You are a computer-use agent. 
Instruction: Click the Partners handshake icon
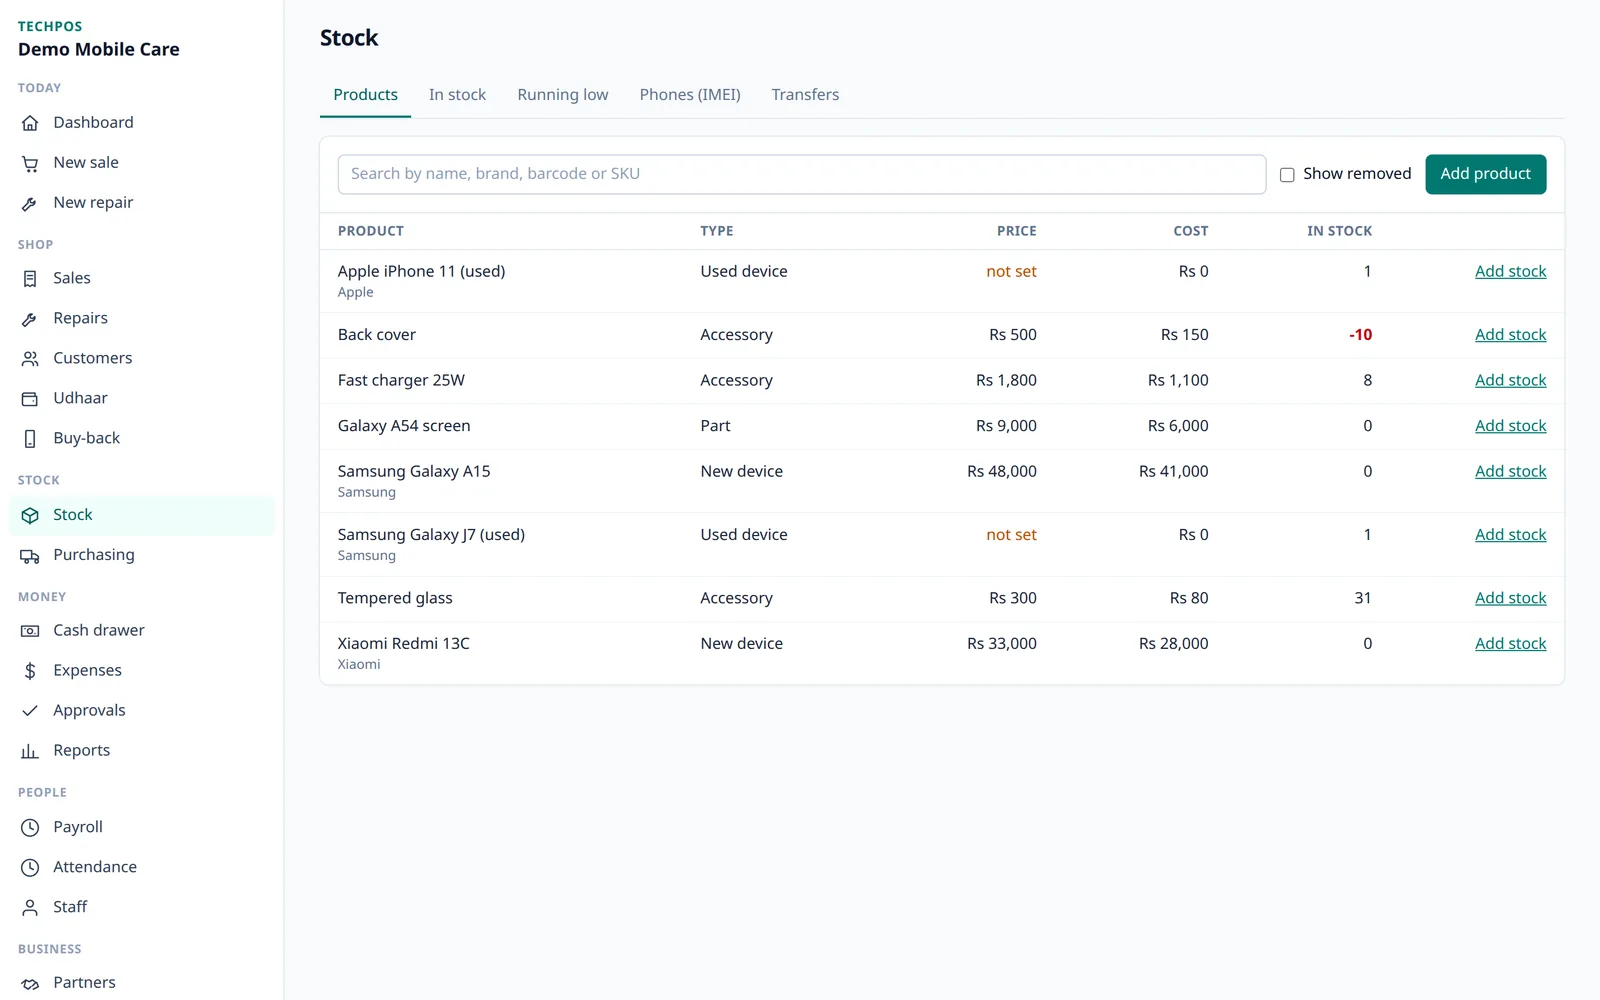pos(30,984)
